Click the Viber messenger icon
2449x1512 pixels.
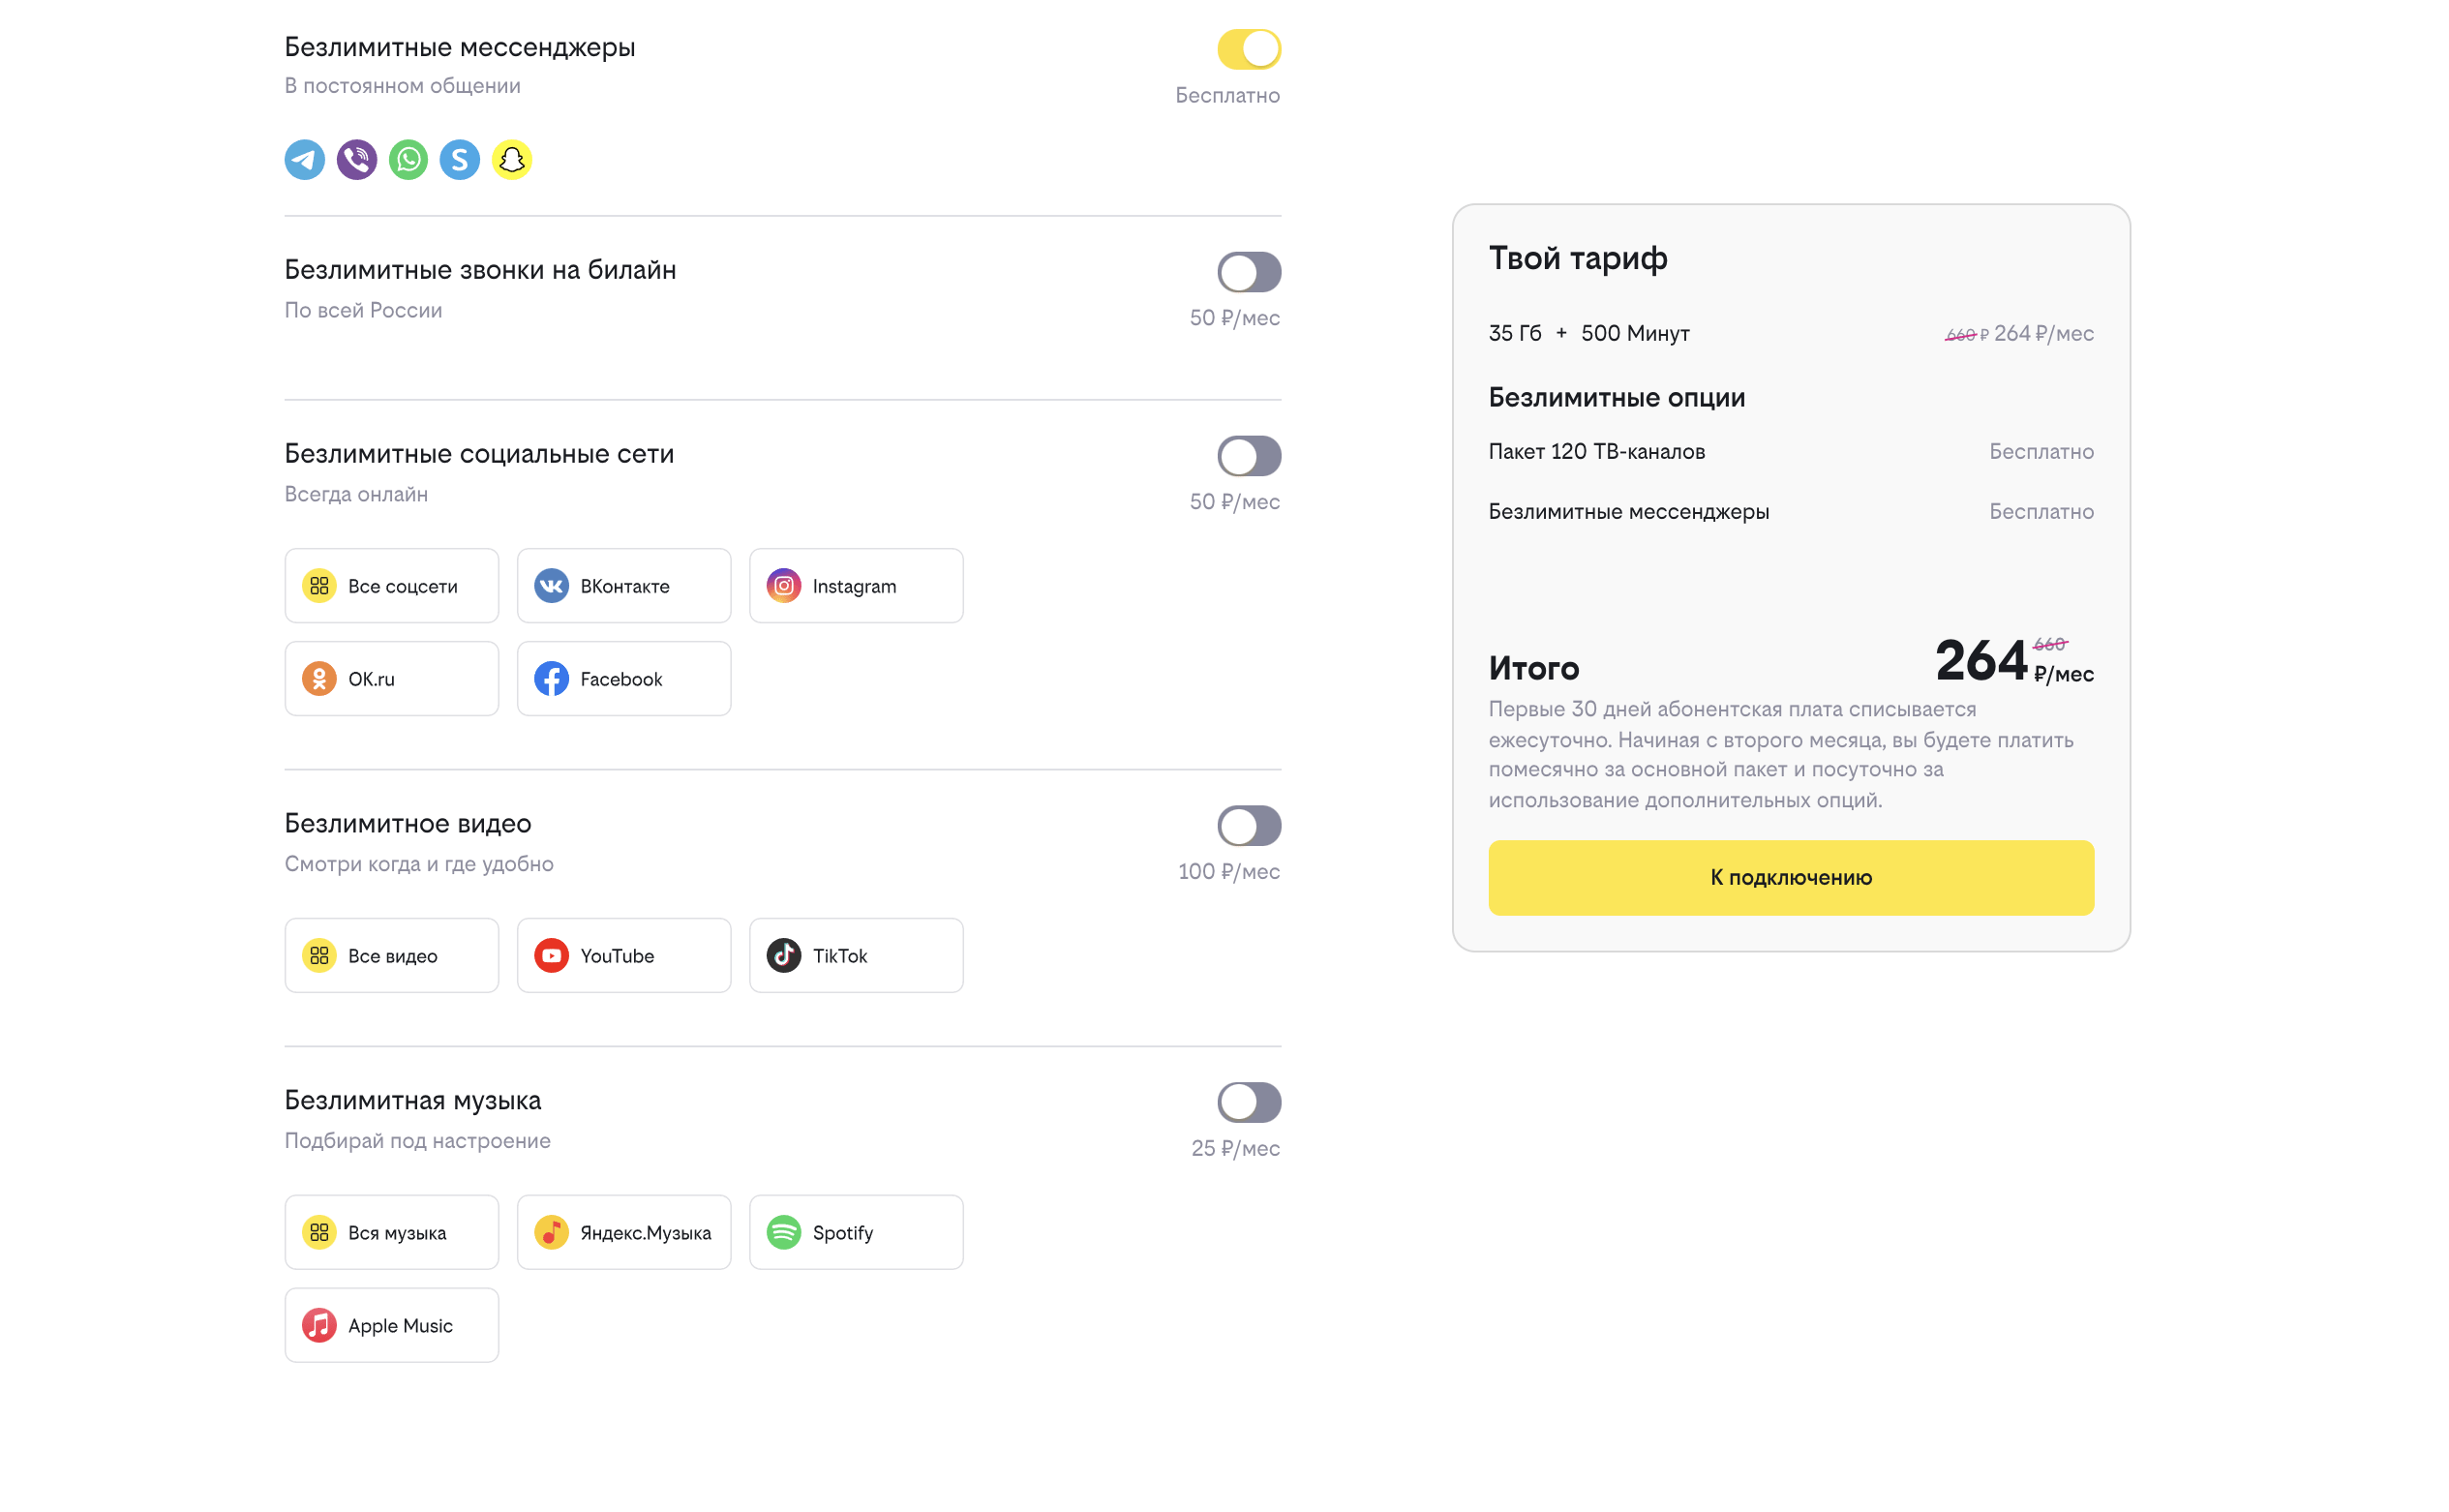[356, 160]
